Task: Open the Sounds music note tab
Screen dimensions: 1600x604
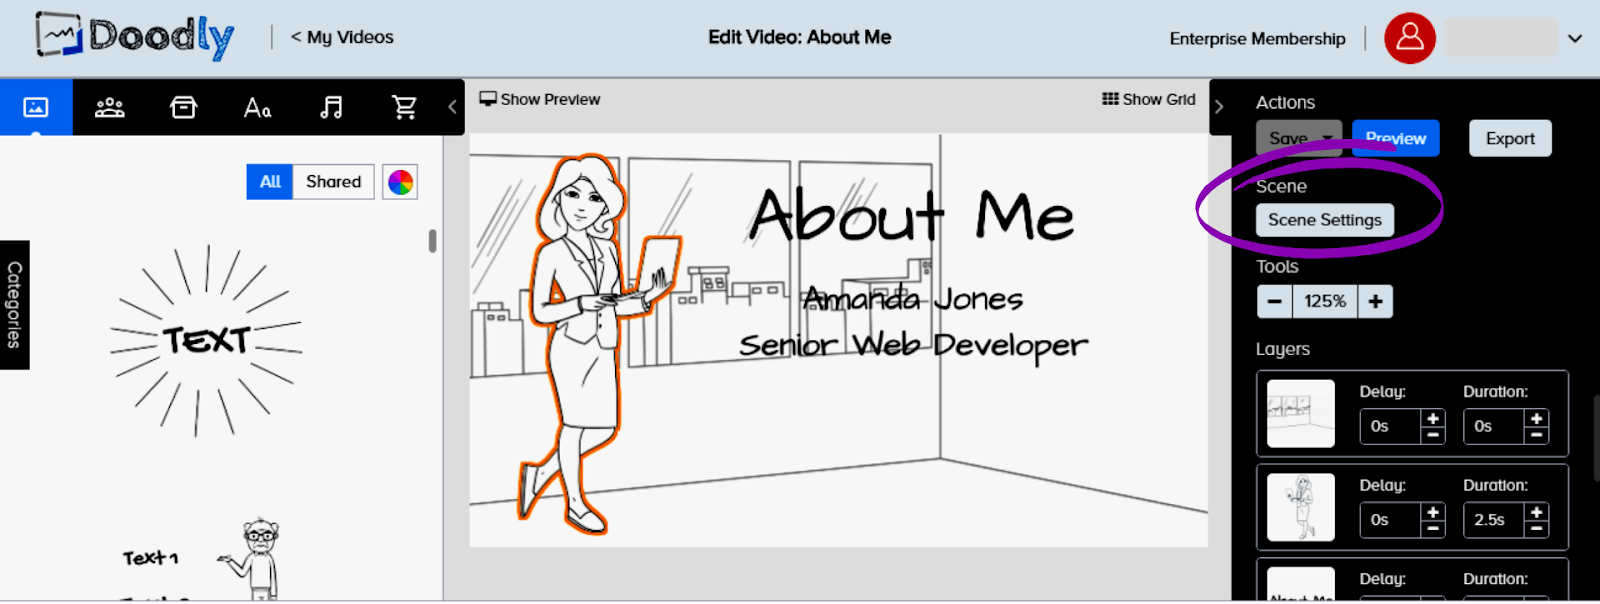Action: (331, 107)
